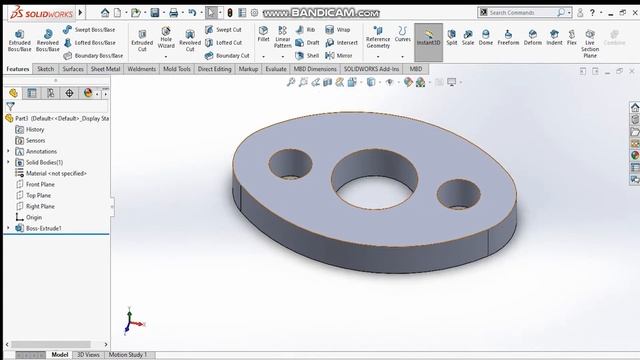Image resolution: width=640 pixels, height=360 pixels.
Task: Select the Extruded Boss/Base tool
Action: (19, 40)
